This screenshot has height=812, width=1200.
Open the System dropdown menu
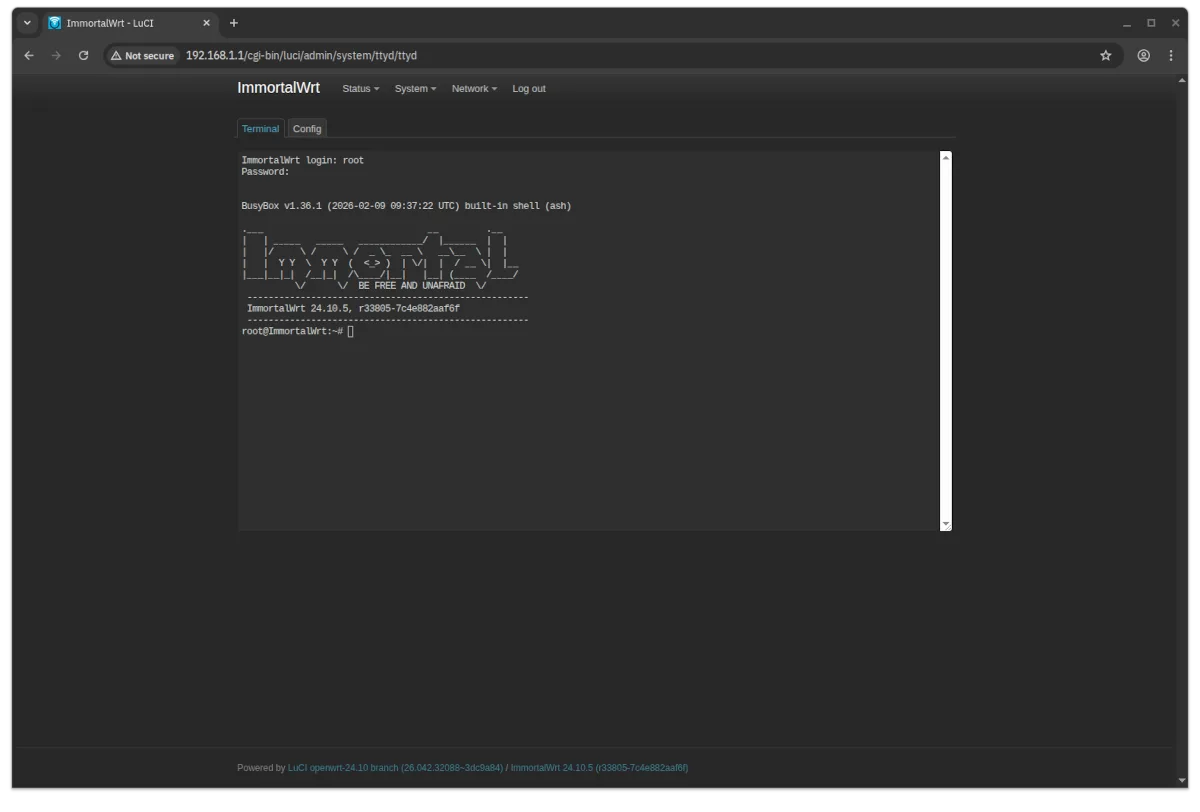(x=415, y=88)
